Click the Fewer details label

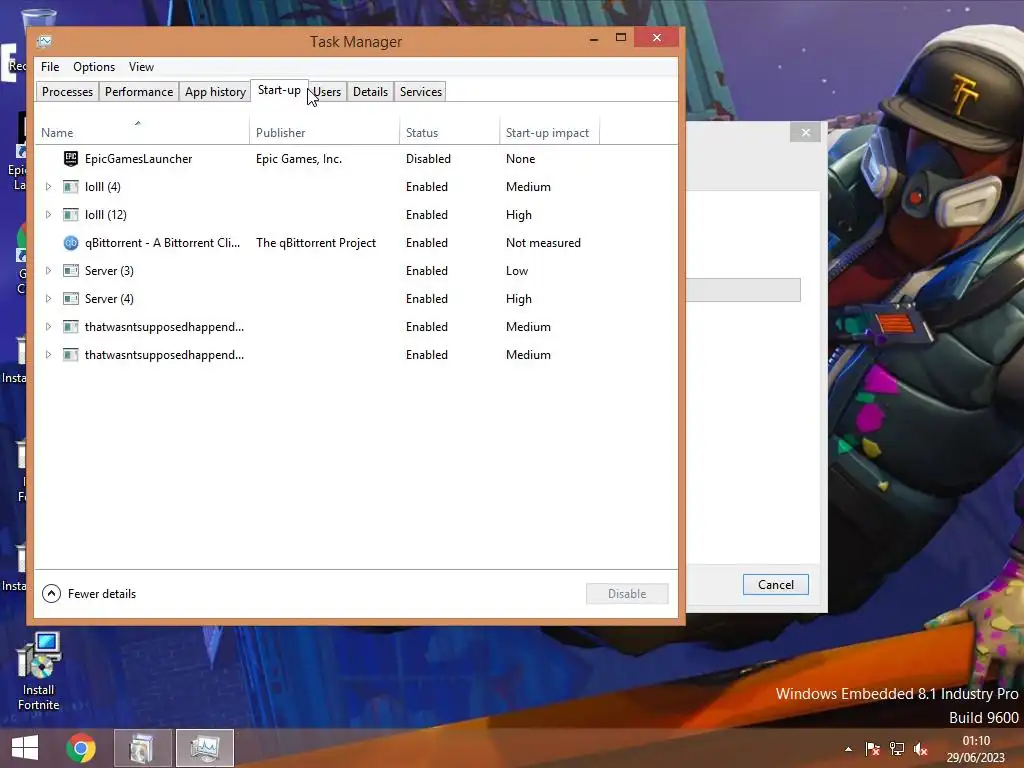102,594
